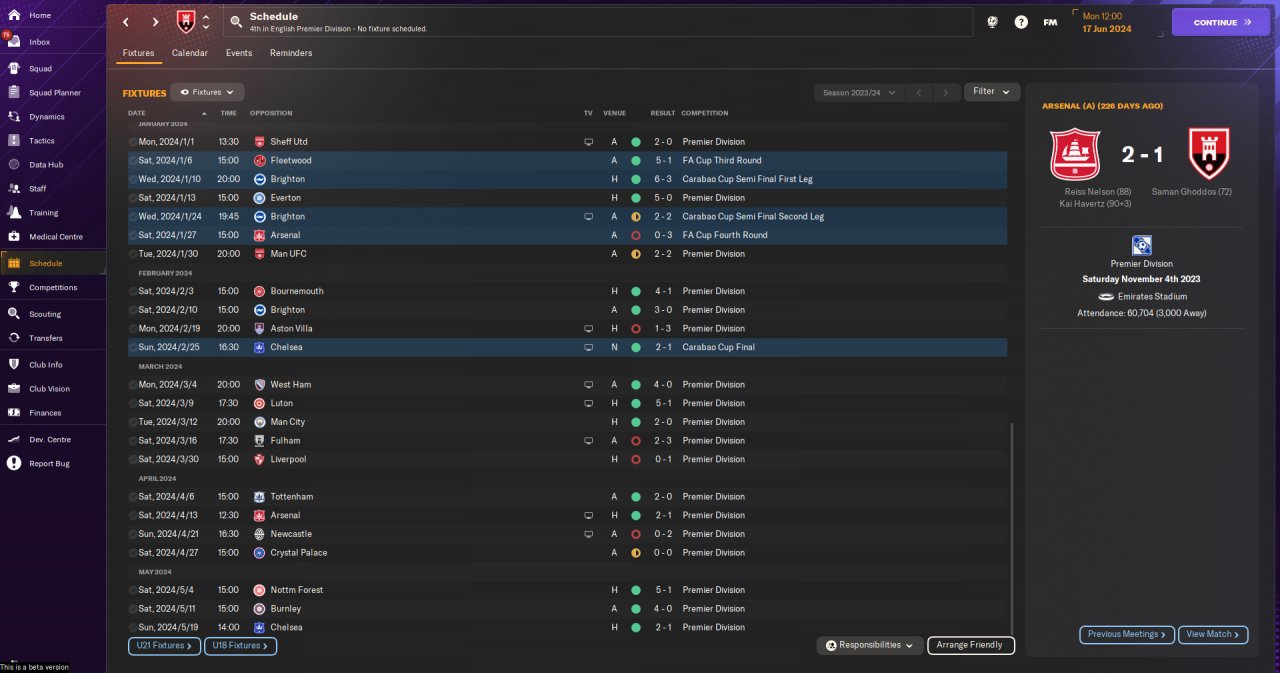Select the Chelsea Carabao Cup Final row
1280x673 pixels.
click(567, 347)
